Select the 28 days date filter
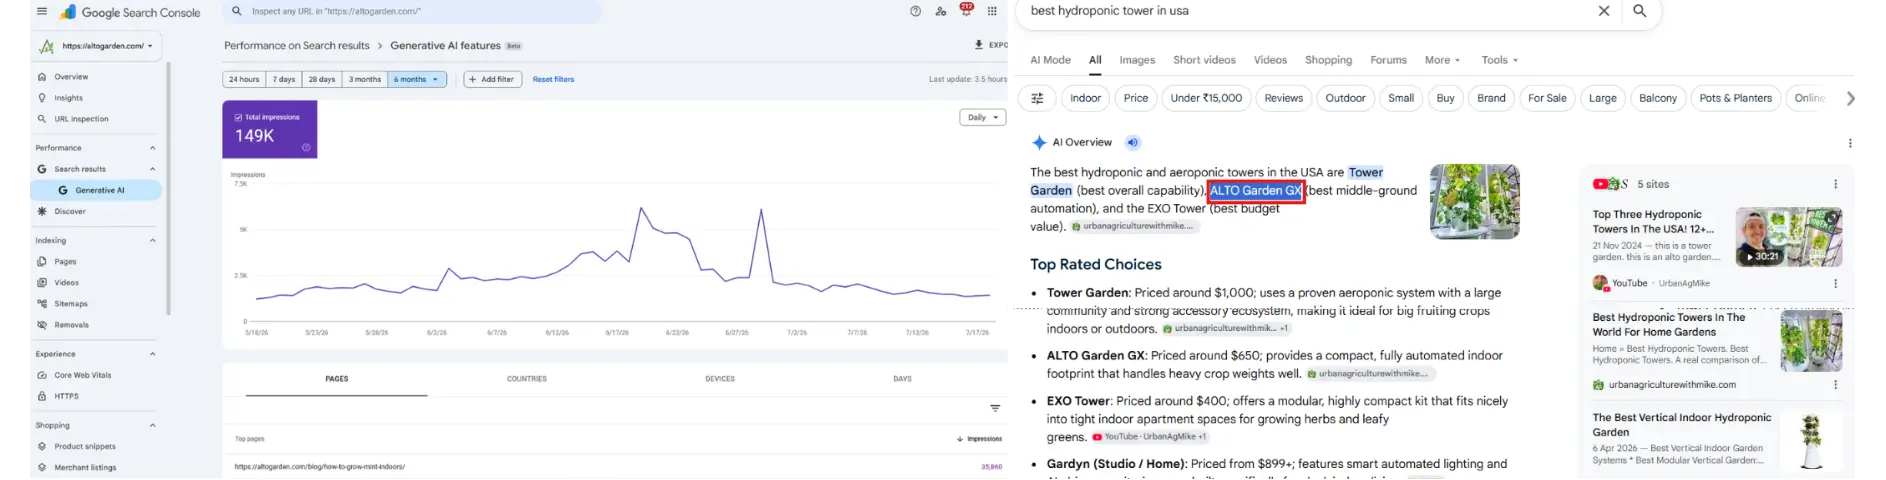Screen dimensions: 1886x480 click(x=322, y=79)
